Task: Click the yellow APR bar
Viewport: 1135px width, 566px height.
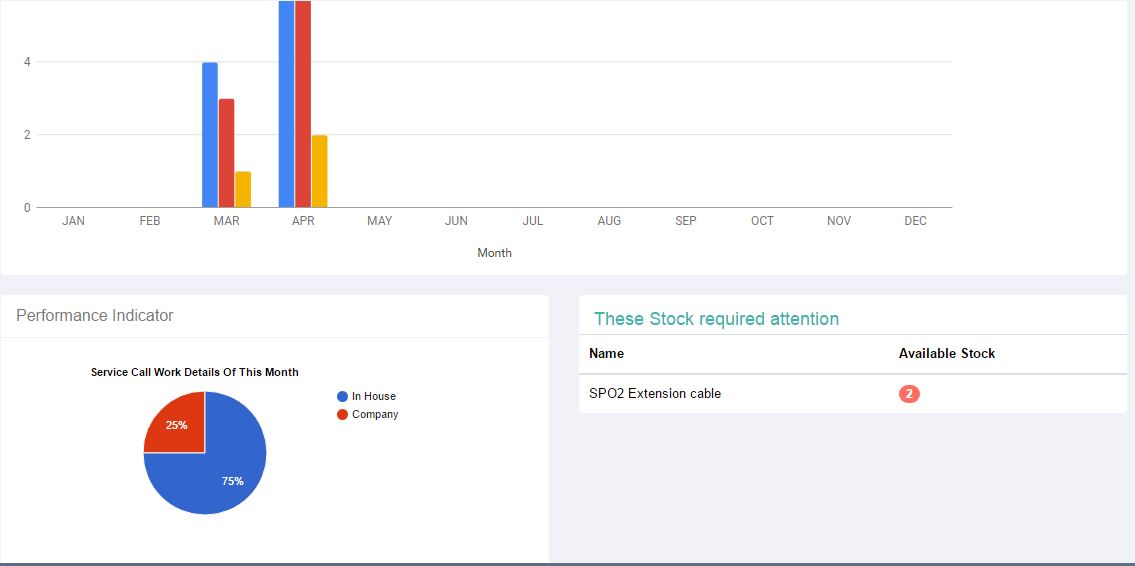Action: pos(319,171)
